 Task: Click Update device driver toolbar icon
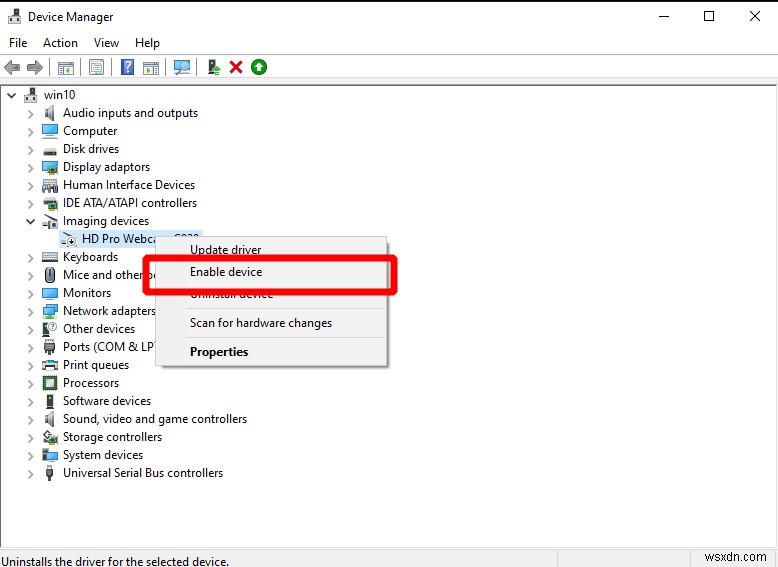tap(214, 67)
